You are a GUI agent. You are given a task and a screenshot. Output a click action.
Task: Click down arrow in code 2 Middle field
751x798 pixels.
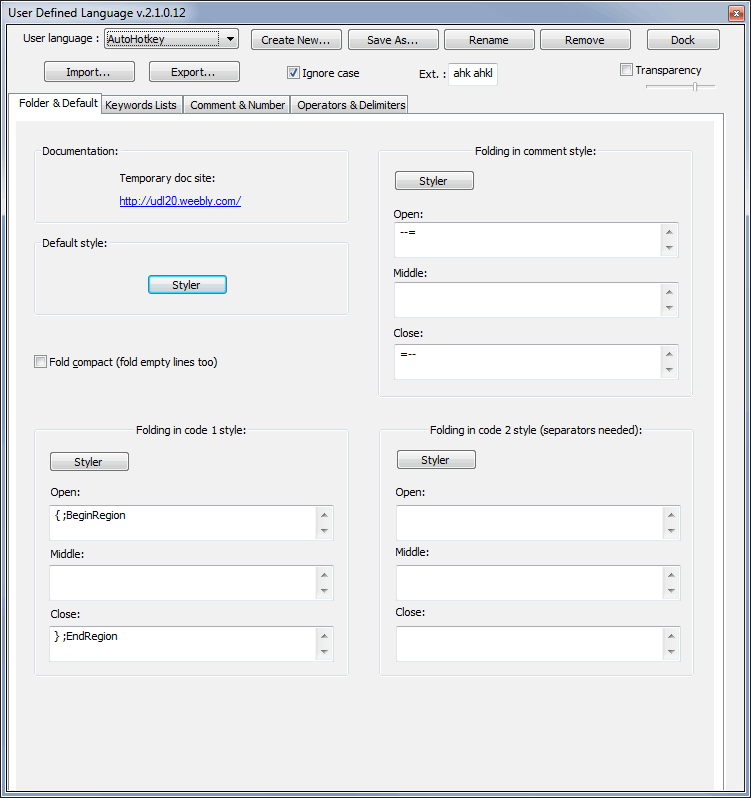click(671, 591)
